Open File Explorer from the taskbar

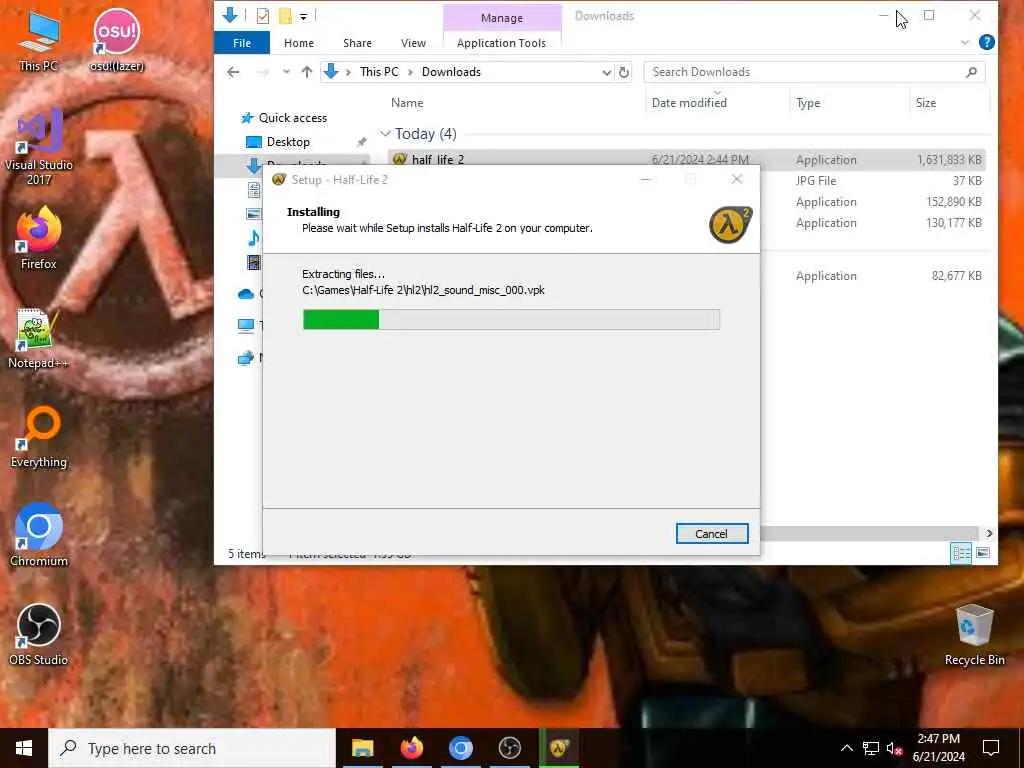[x=362, y=748]
